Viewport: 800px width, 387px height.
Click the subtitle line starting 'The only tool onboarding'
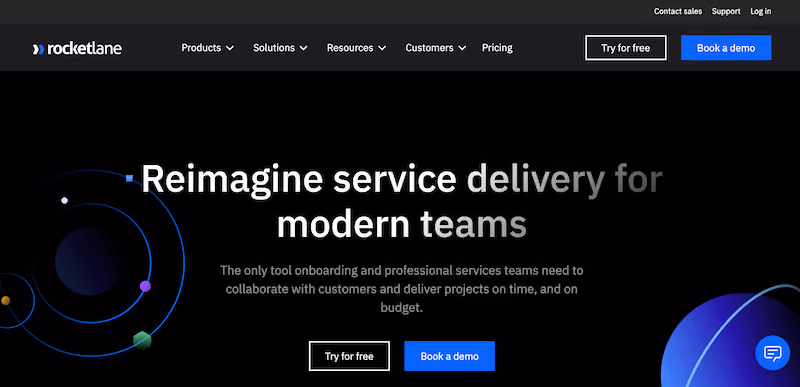click(402, 270)
